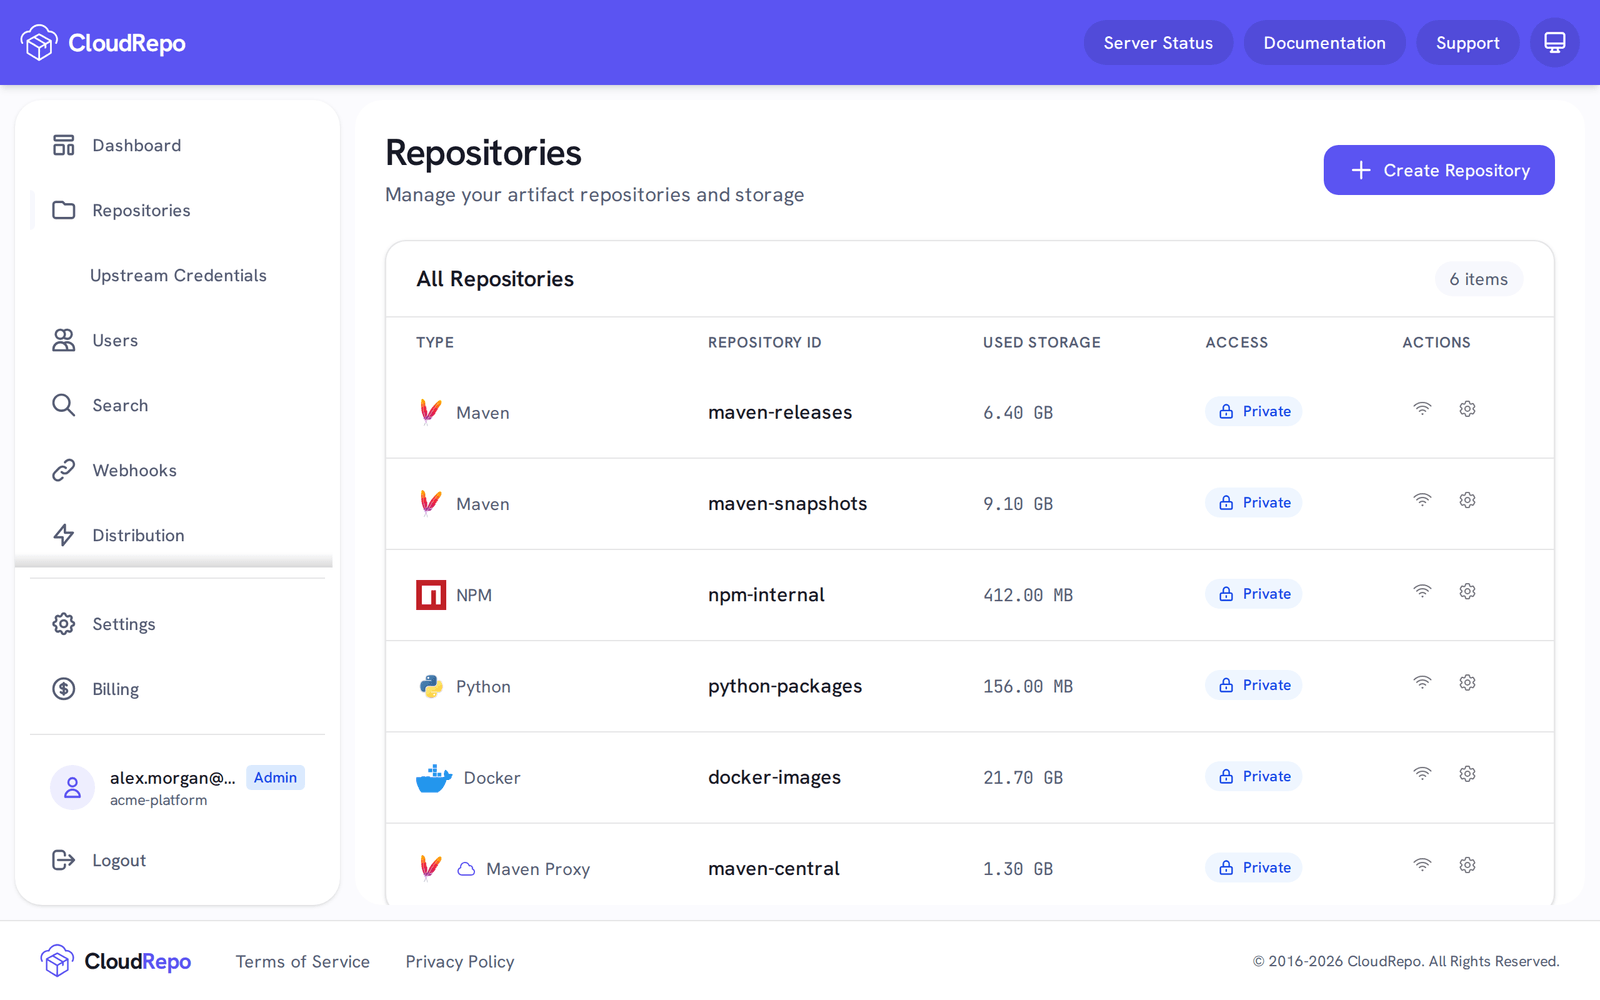This screenshot has width=1600, height=1000.
Task: Open Settings in the sidebar
Action: point(177,624)
